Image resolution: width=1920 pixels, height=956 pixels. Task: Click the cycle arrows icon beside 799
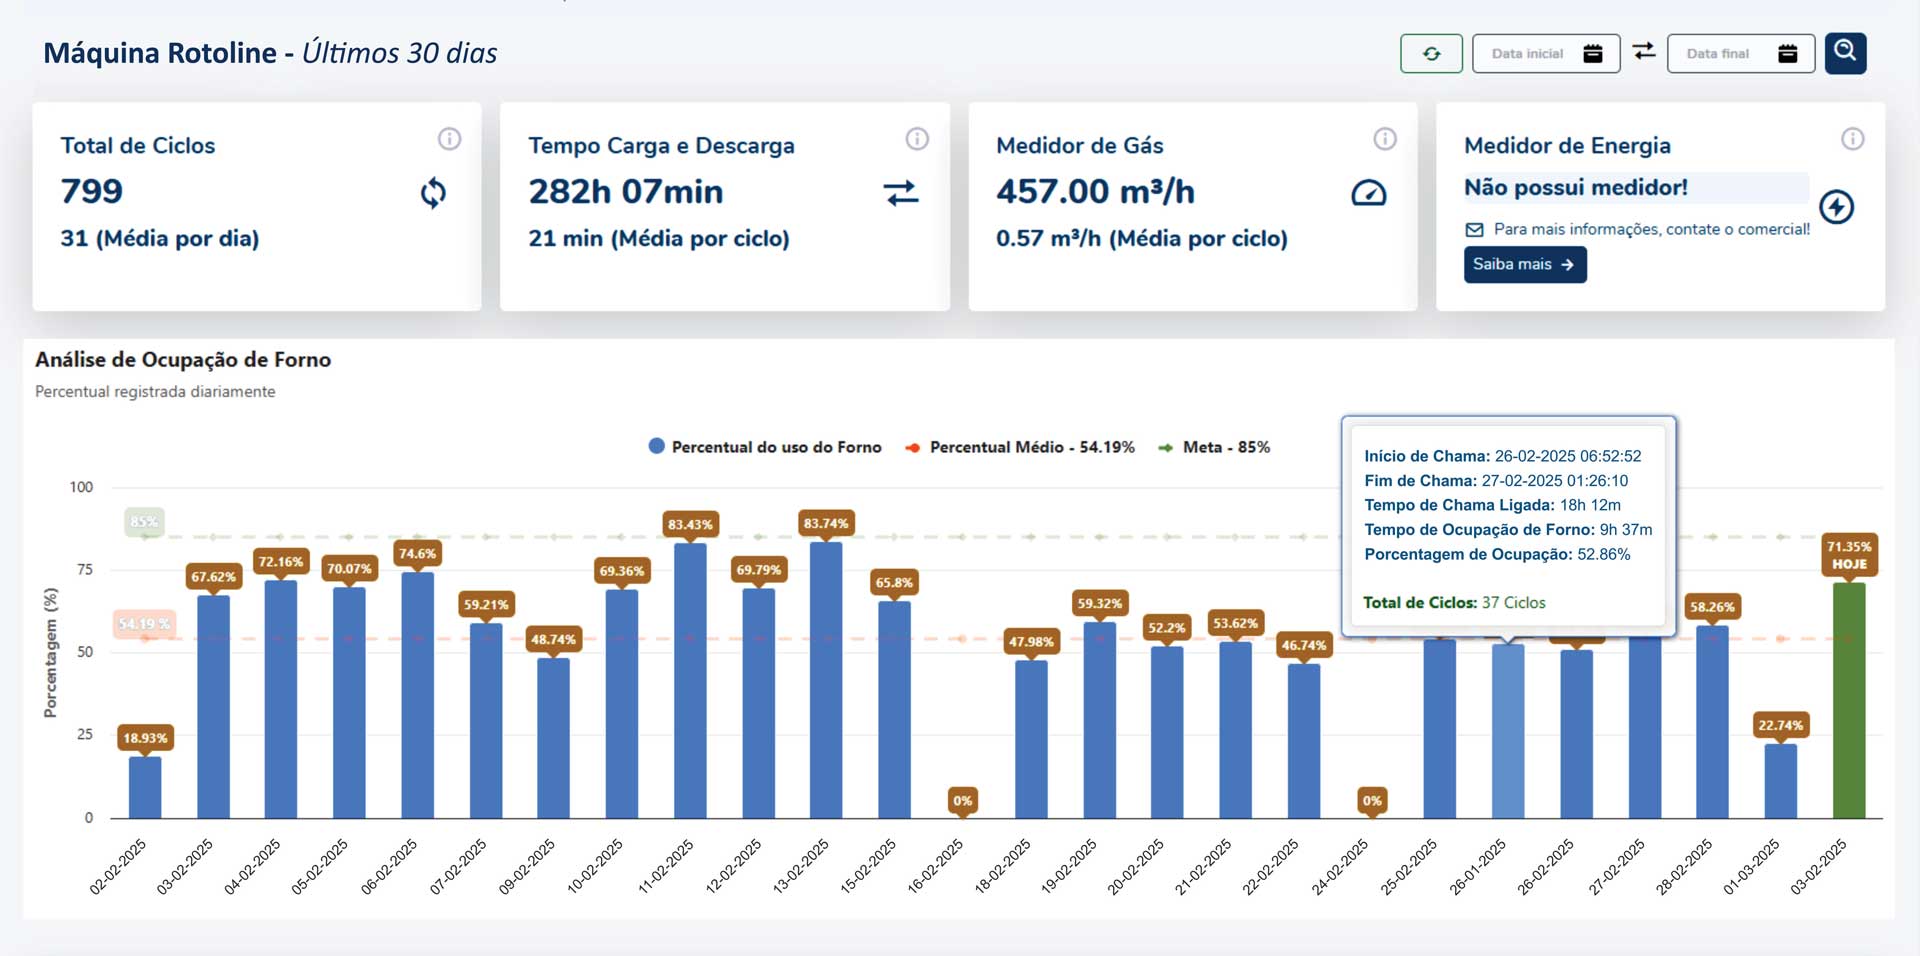click(433, 192)
